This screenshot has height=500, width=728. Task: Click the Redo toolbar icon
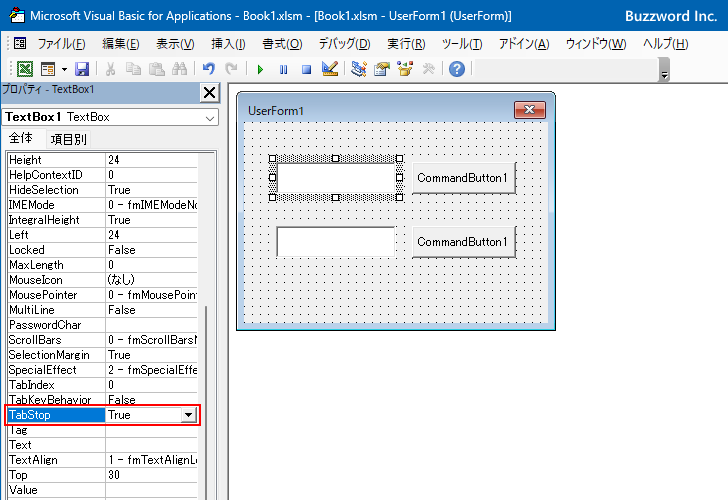pos(231,69)
